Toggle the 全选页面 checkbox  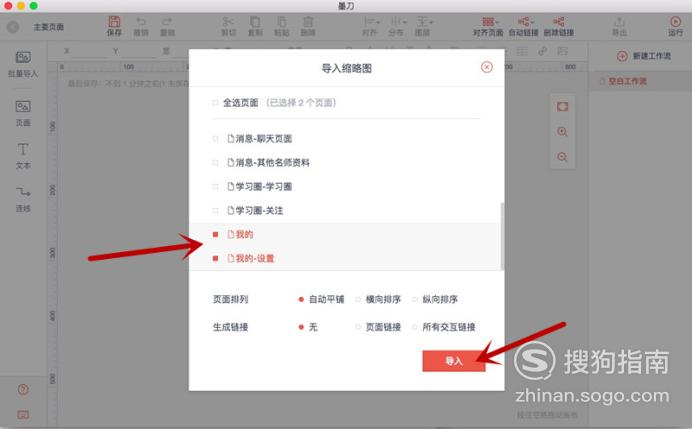click(215, 103)
